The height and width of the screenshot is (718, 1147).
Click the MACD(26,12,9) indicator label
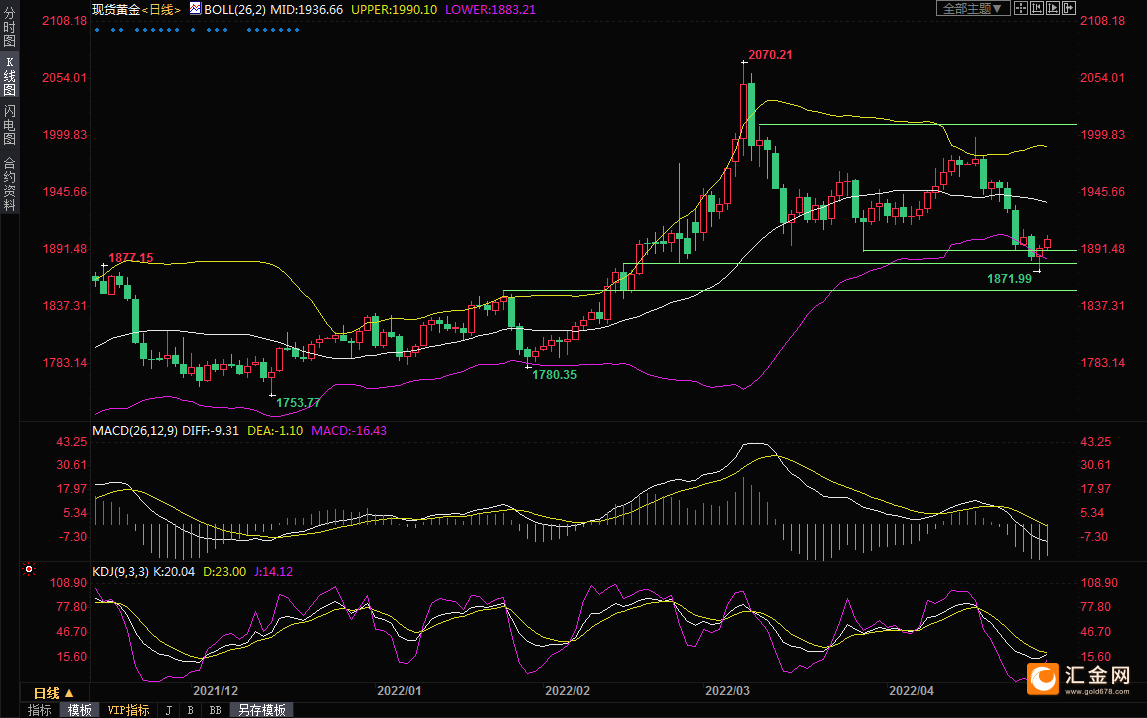point(135,431)
